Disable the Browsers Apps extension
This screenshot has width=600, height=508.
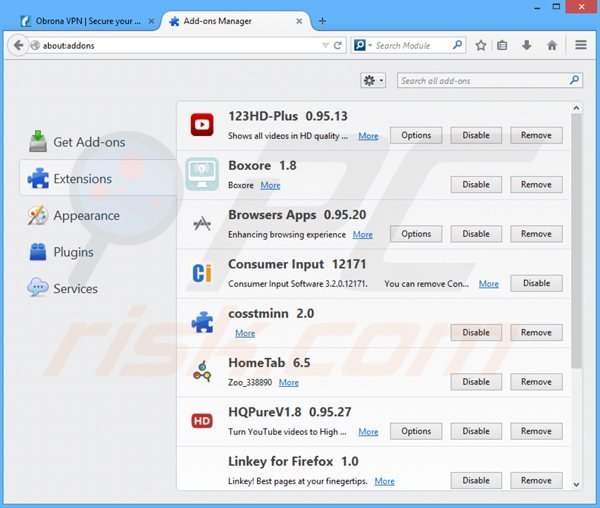click(476, 234)
